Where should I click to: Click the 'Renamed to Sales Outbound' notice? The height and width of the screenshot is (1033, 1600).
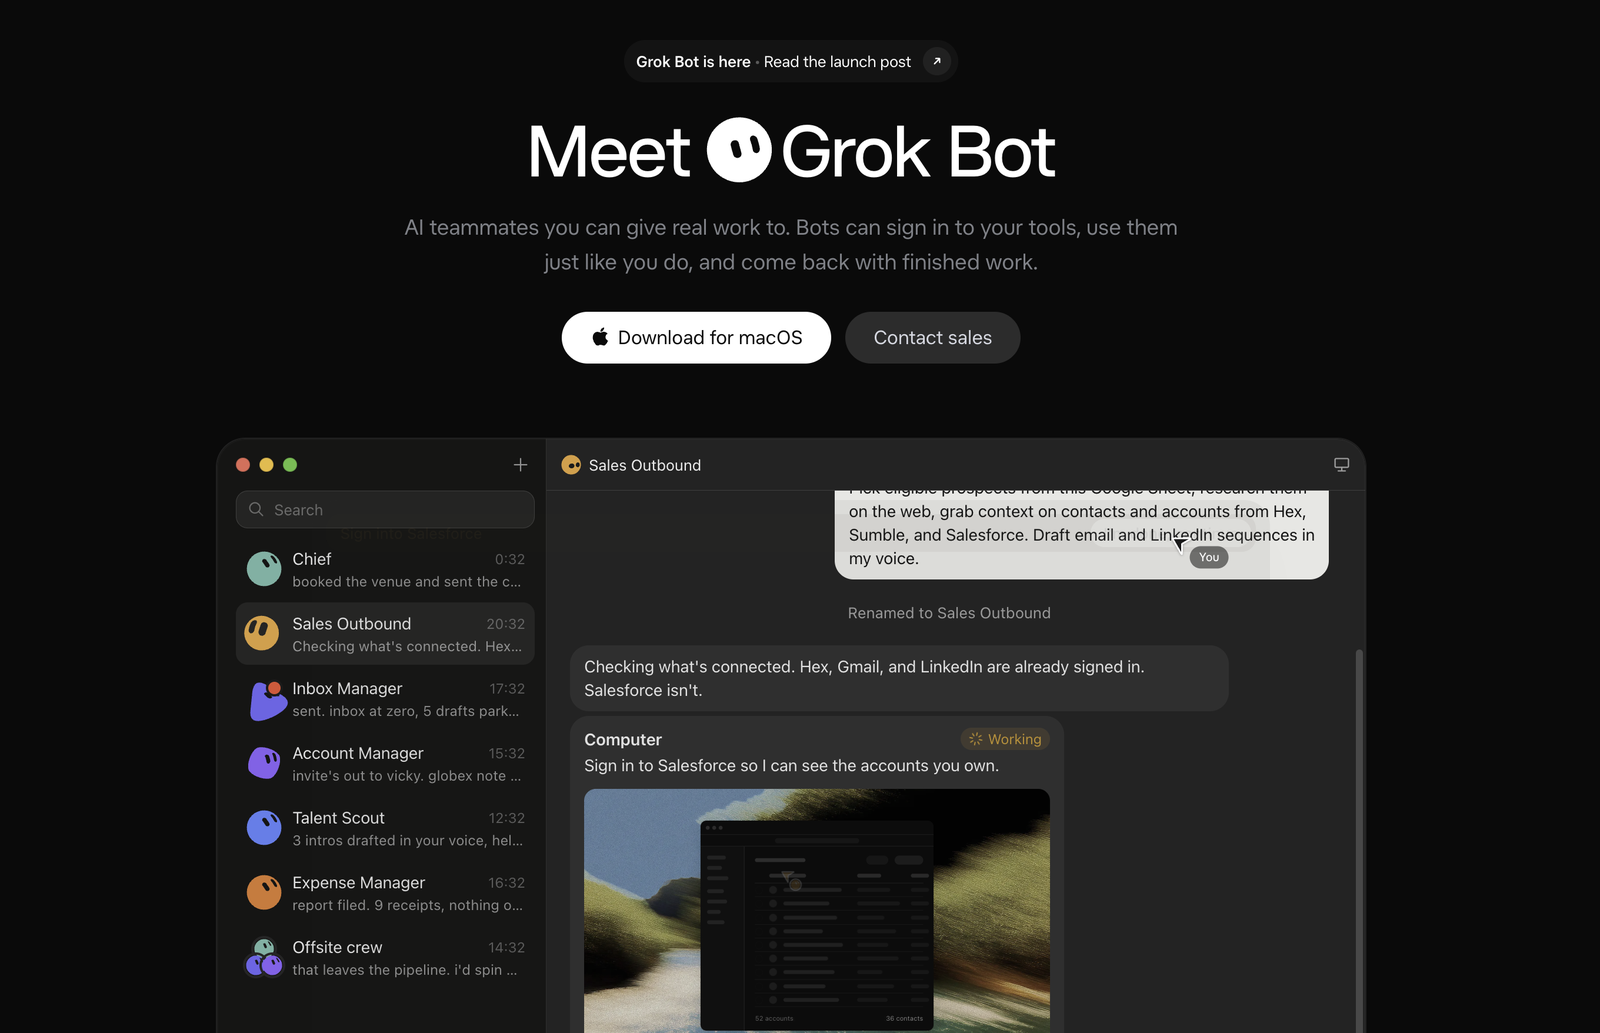(x=949, y=613)
